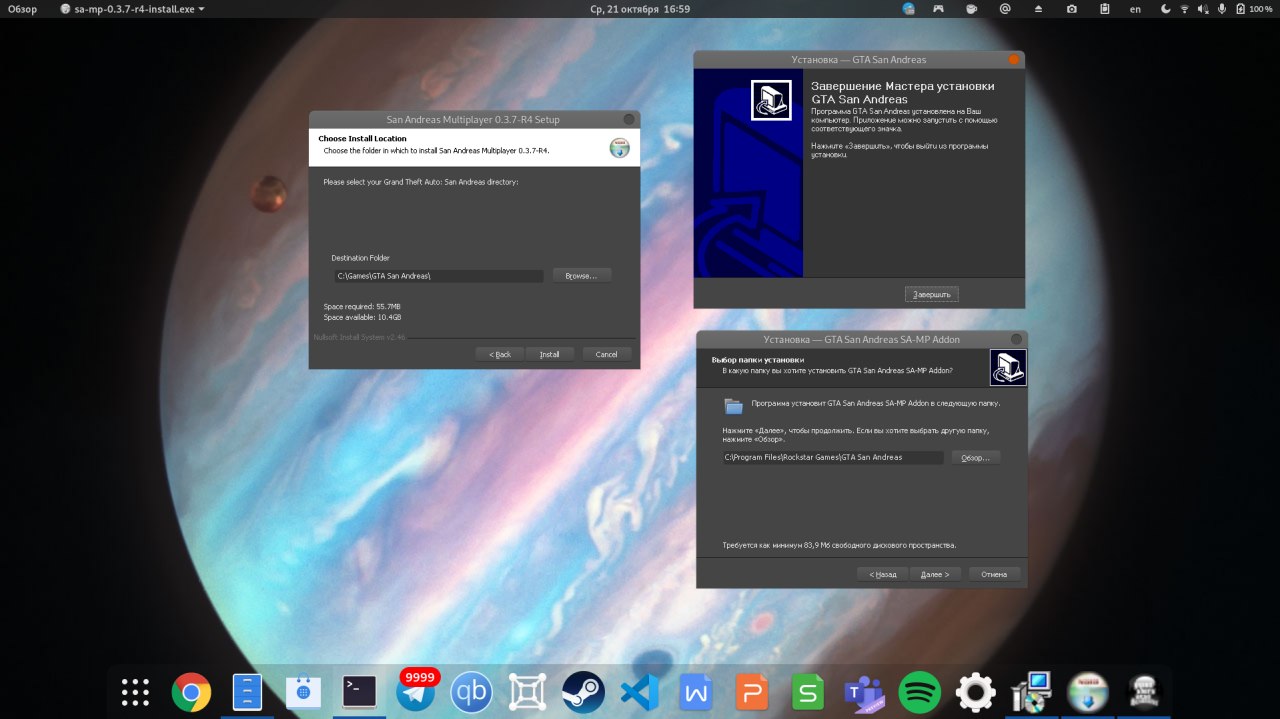This screenshot has width=1280, height=719.
Task: Click the folder icon in SA-MP Addon installer
Action: click(734, 405)
